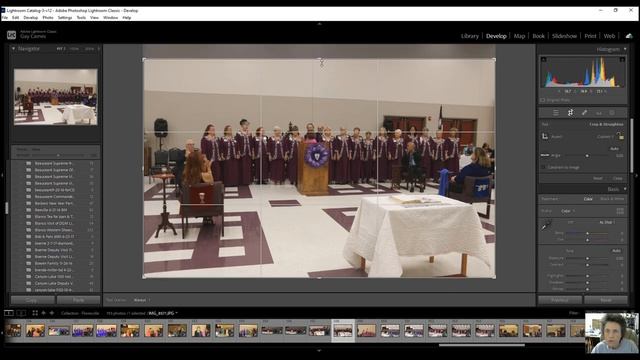
Task: Adjust the Contrast slider handle
Action: pyautogui.click(x=587, y=265)
